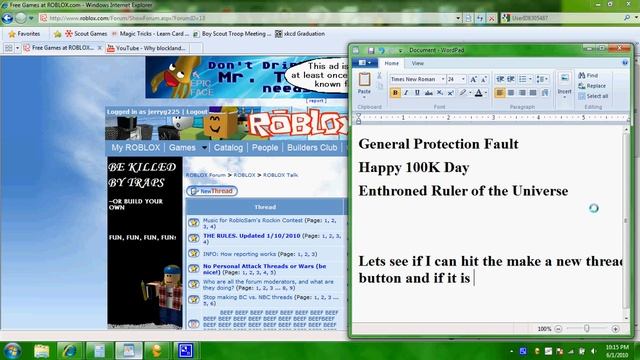Viewport: 640px width, 360px height.
Task: Click Find in WordPad Editing group
Action: click(588, 76)
